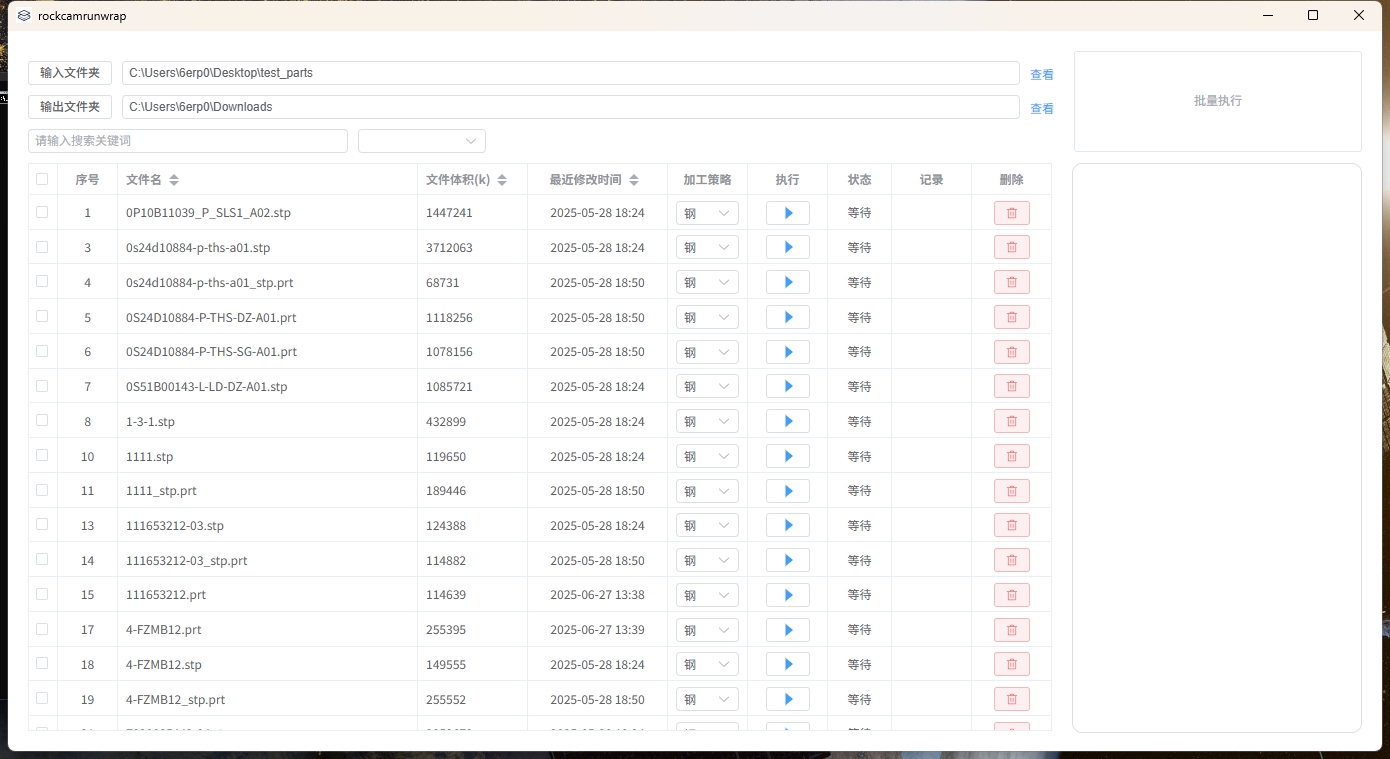The width and height of the screenshot is (1390, 759).
Task: Sort by last modified time column
Action: point(633,180)
